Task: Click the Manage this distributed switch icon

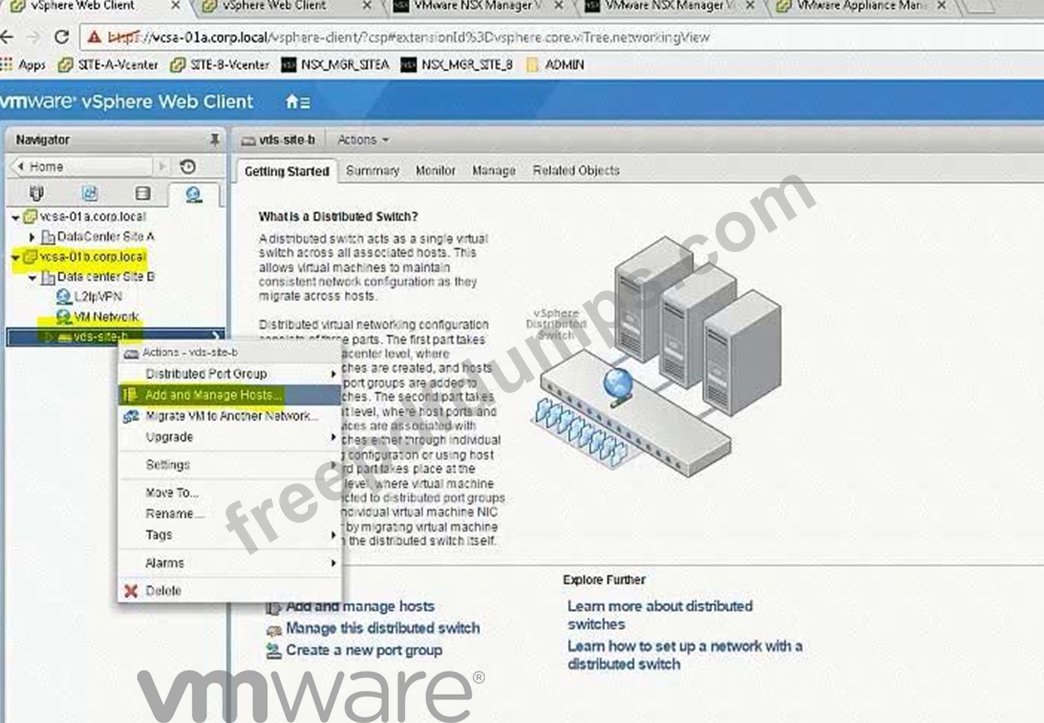Action: 273,628
